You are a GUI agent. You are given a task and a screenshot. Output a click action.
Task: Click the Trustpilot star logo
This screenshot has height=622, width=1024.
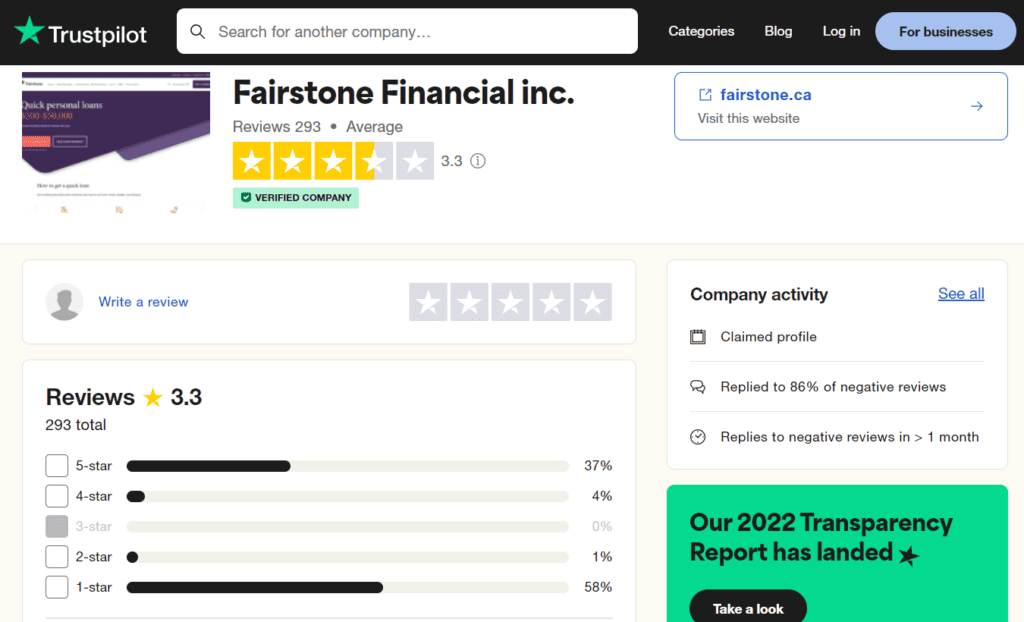tap(29, 30)
